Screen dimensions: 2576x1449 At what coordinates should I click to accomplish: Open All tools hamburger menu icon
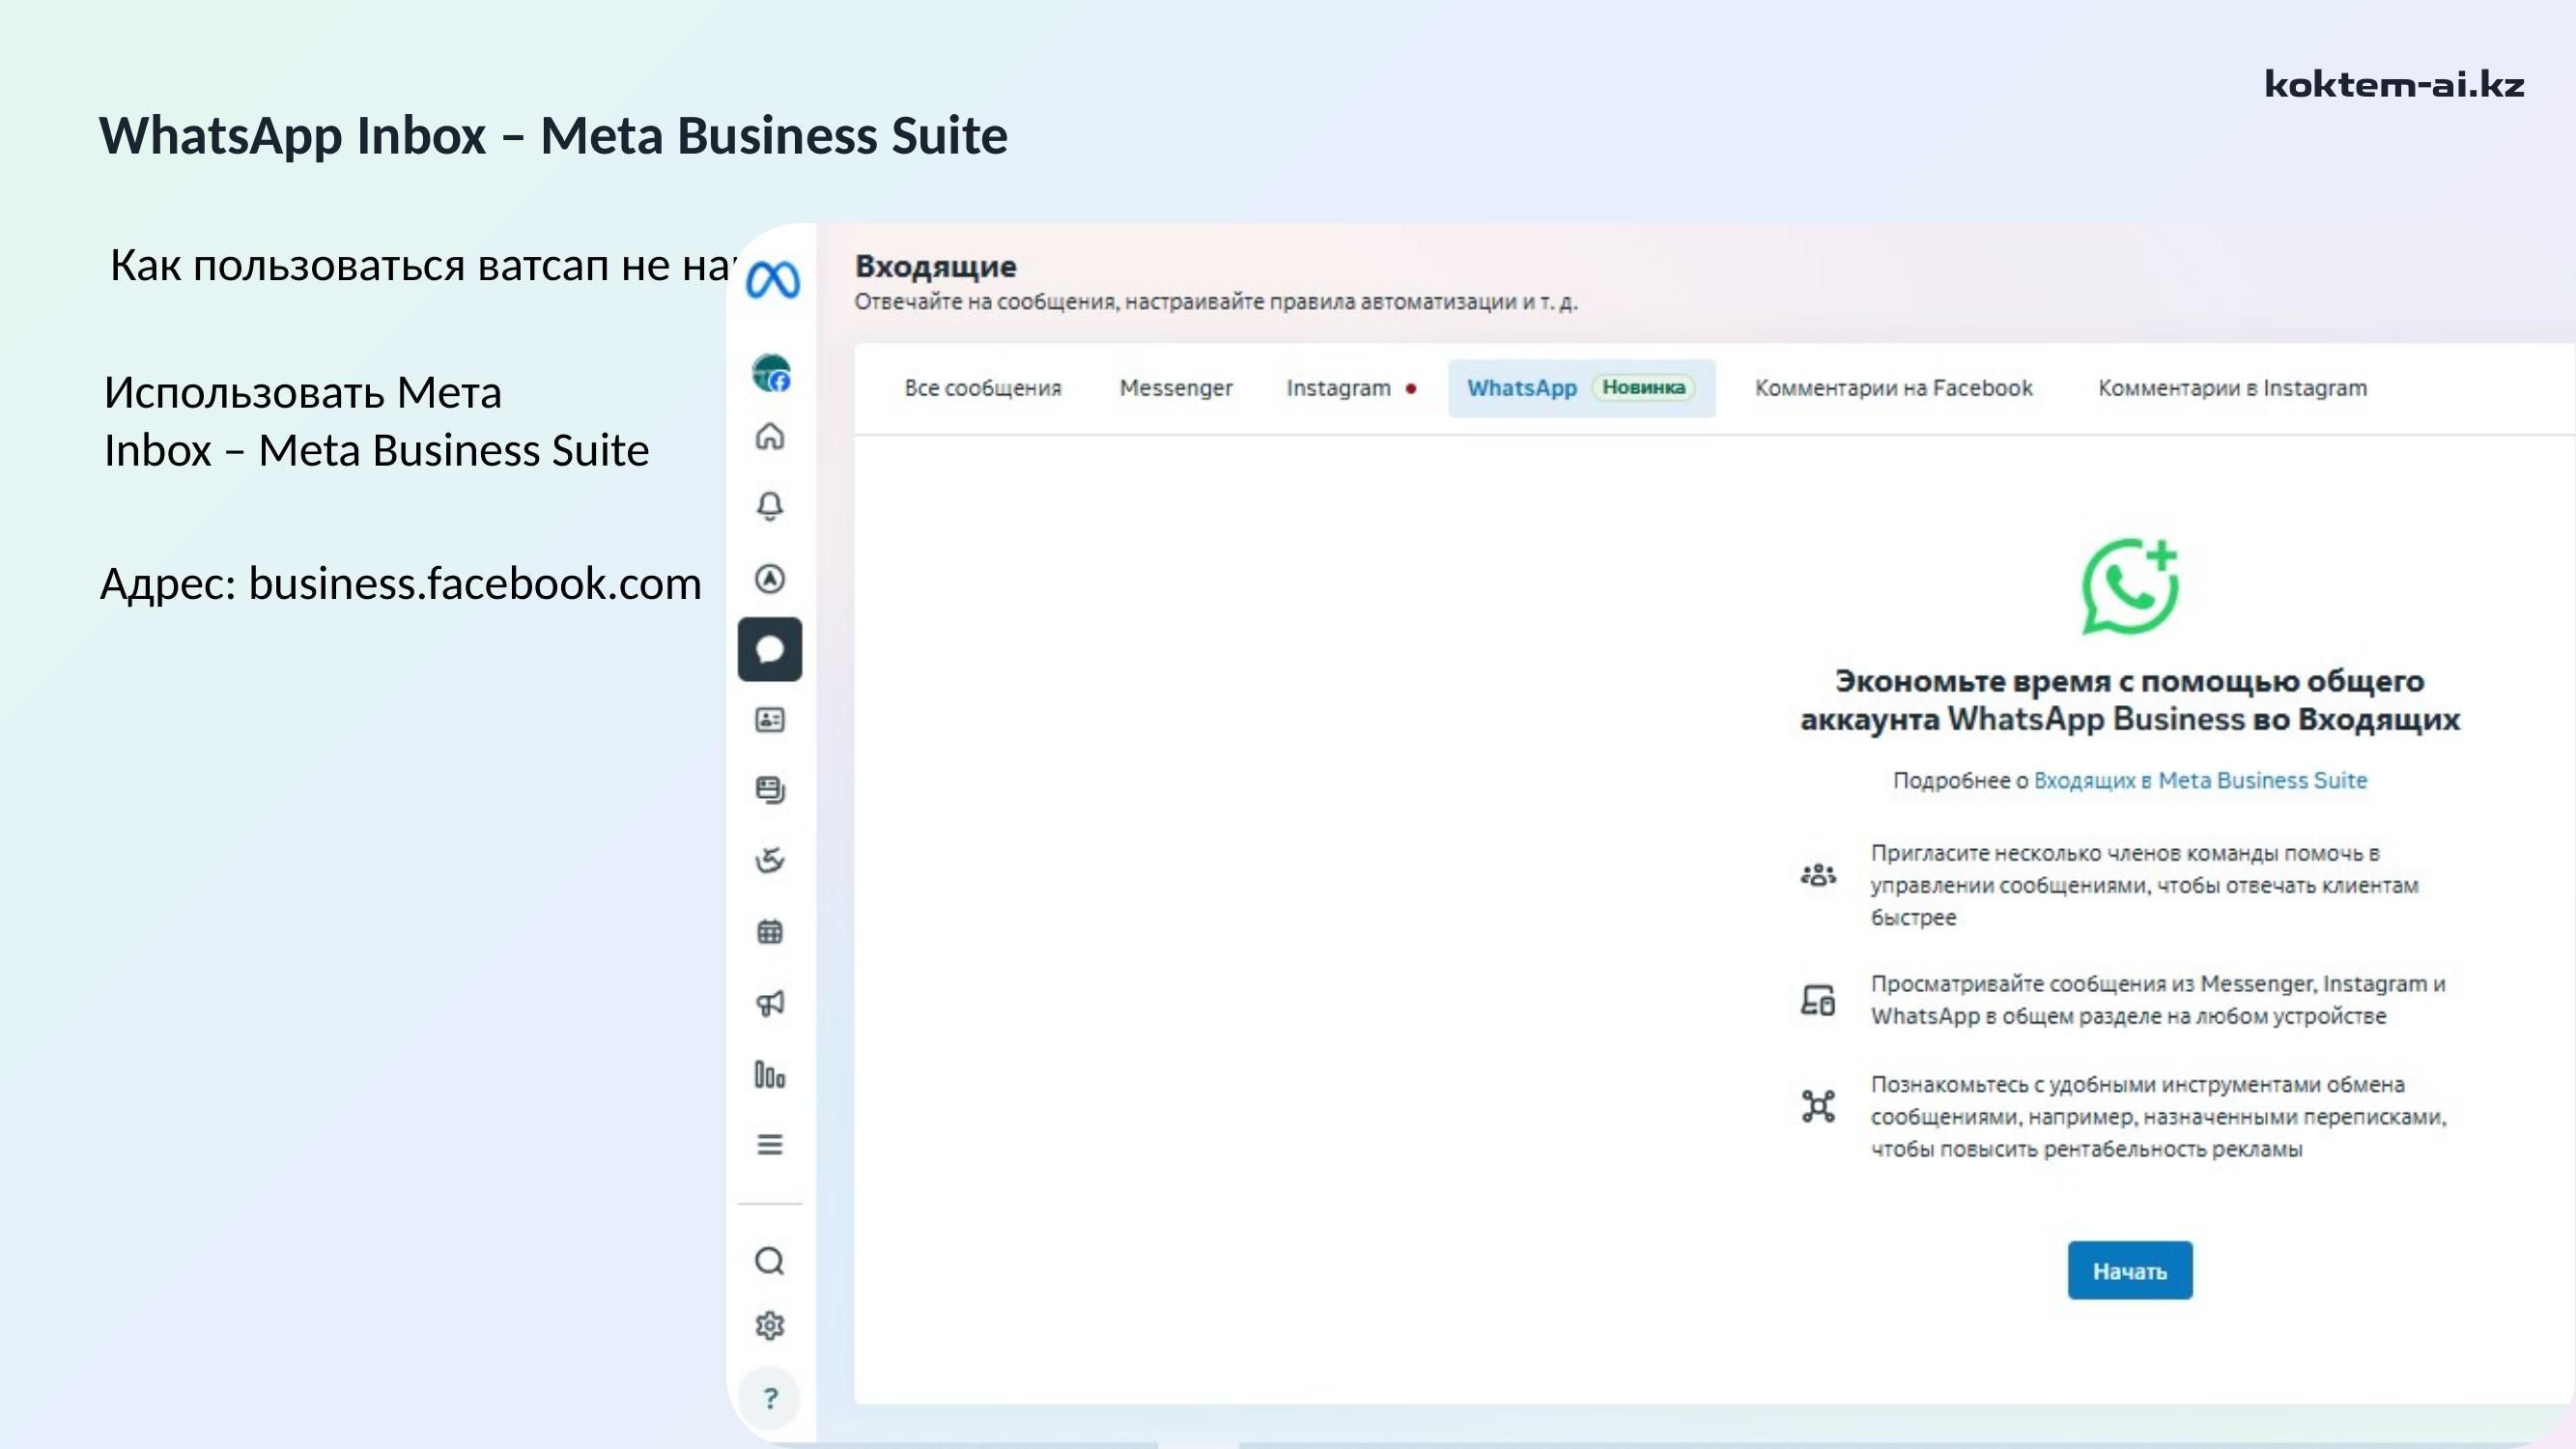tap(769, 1144)
